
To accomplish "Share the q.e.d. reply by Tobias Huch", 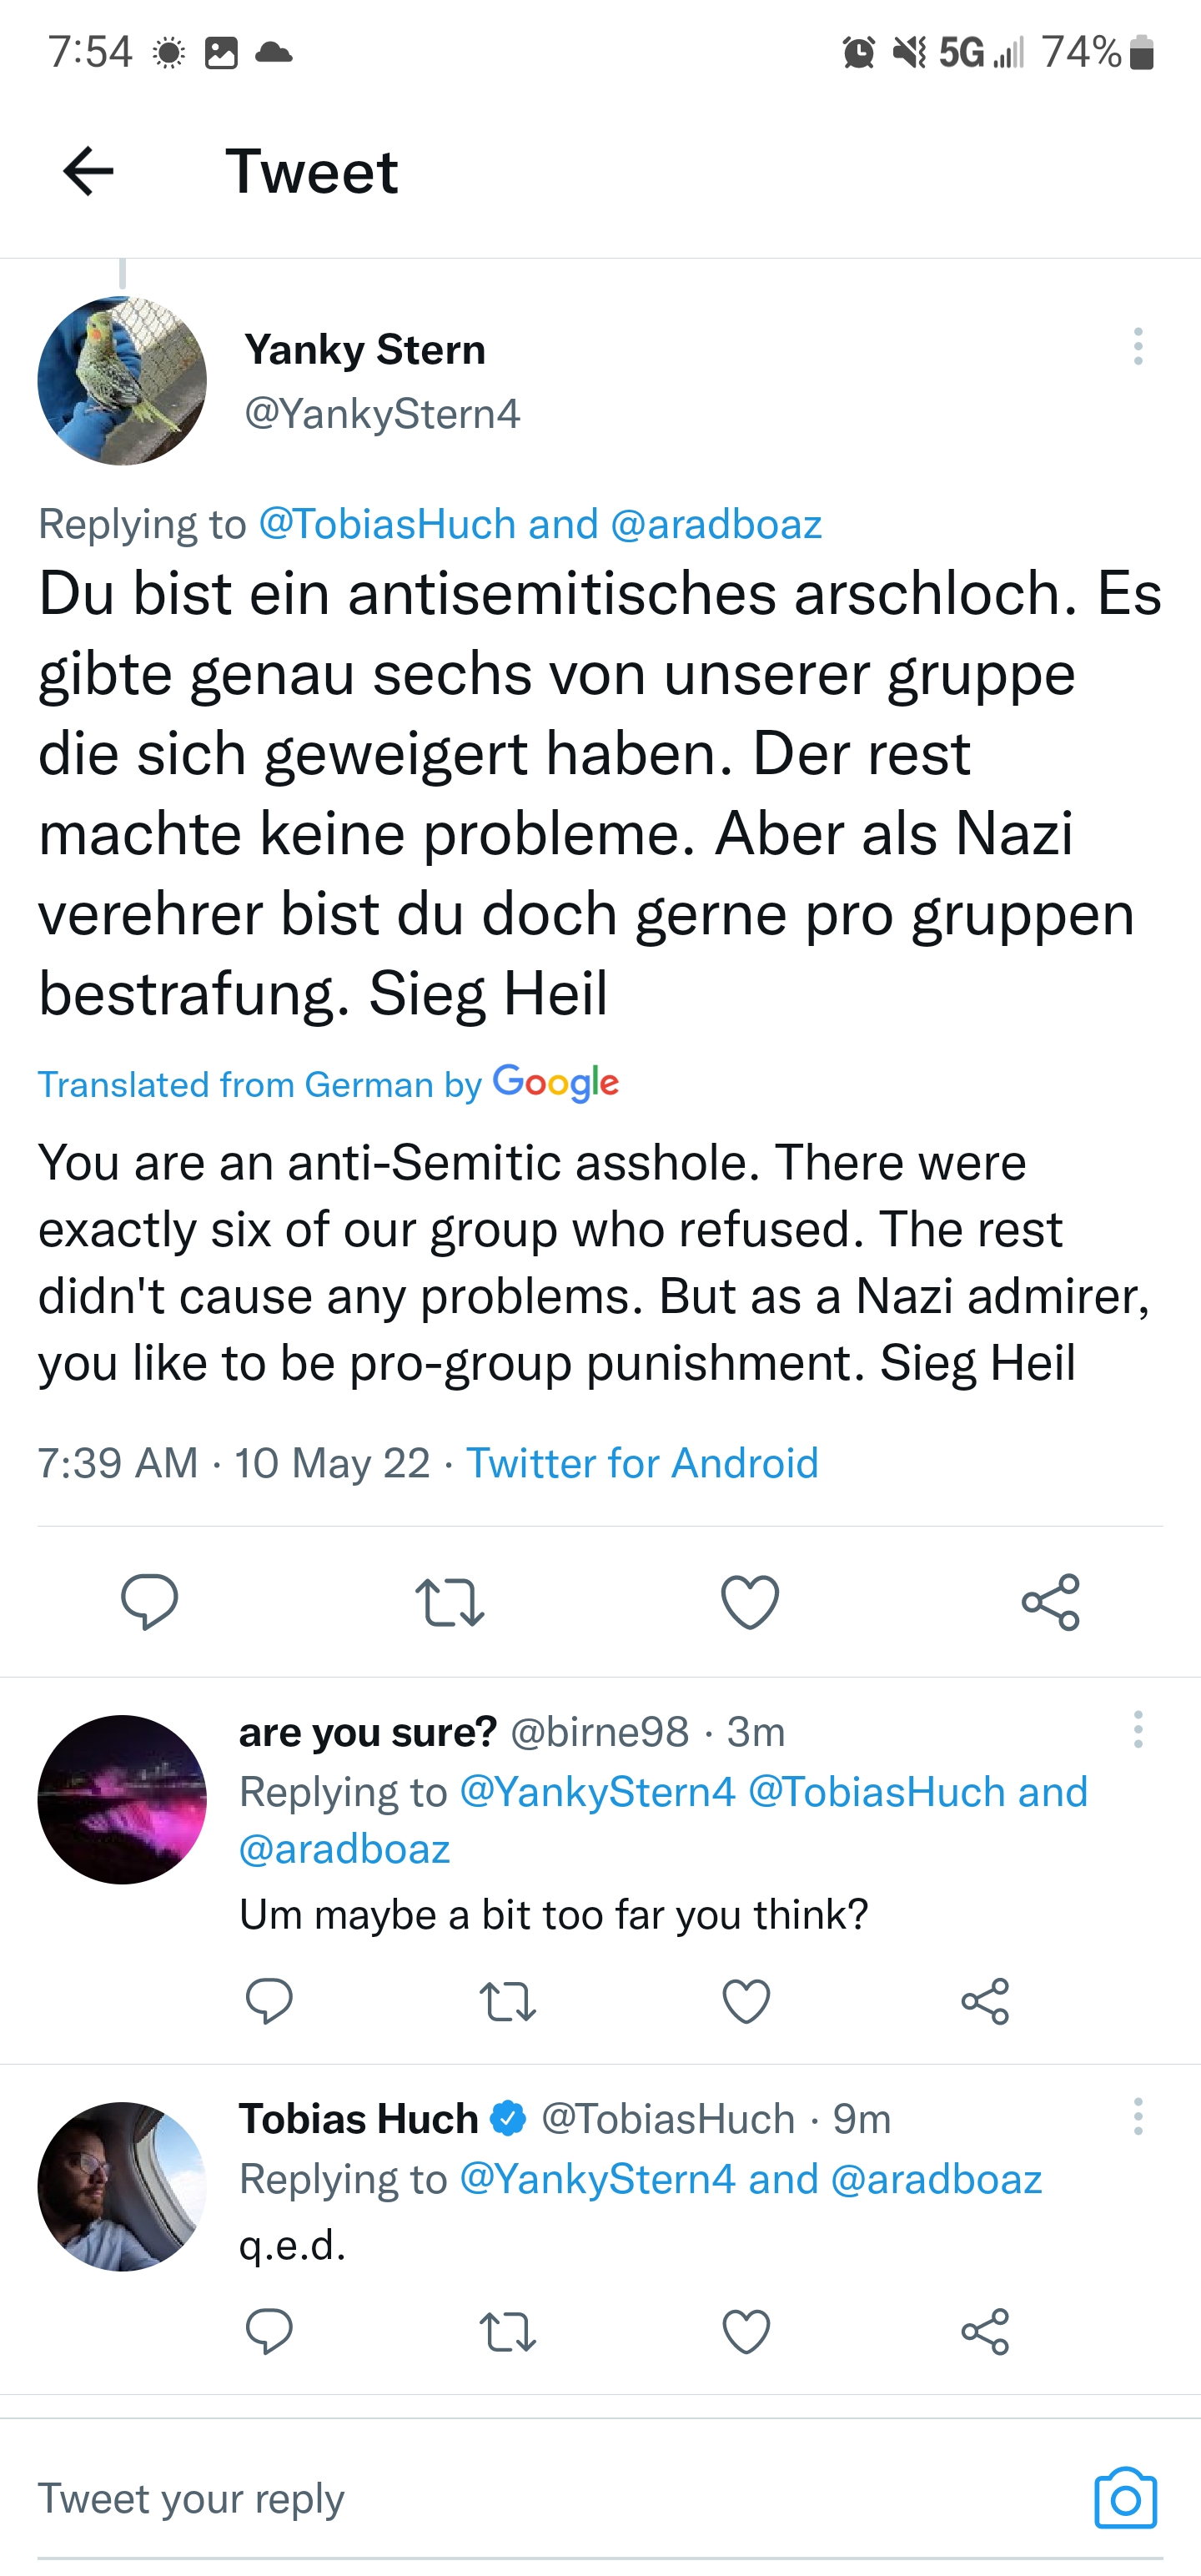I will [985, 2331].
